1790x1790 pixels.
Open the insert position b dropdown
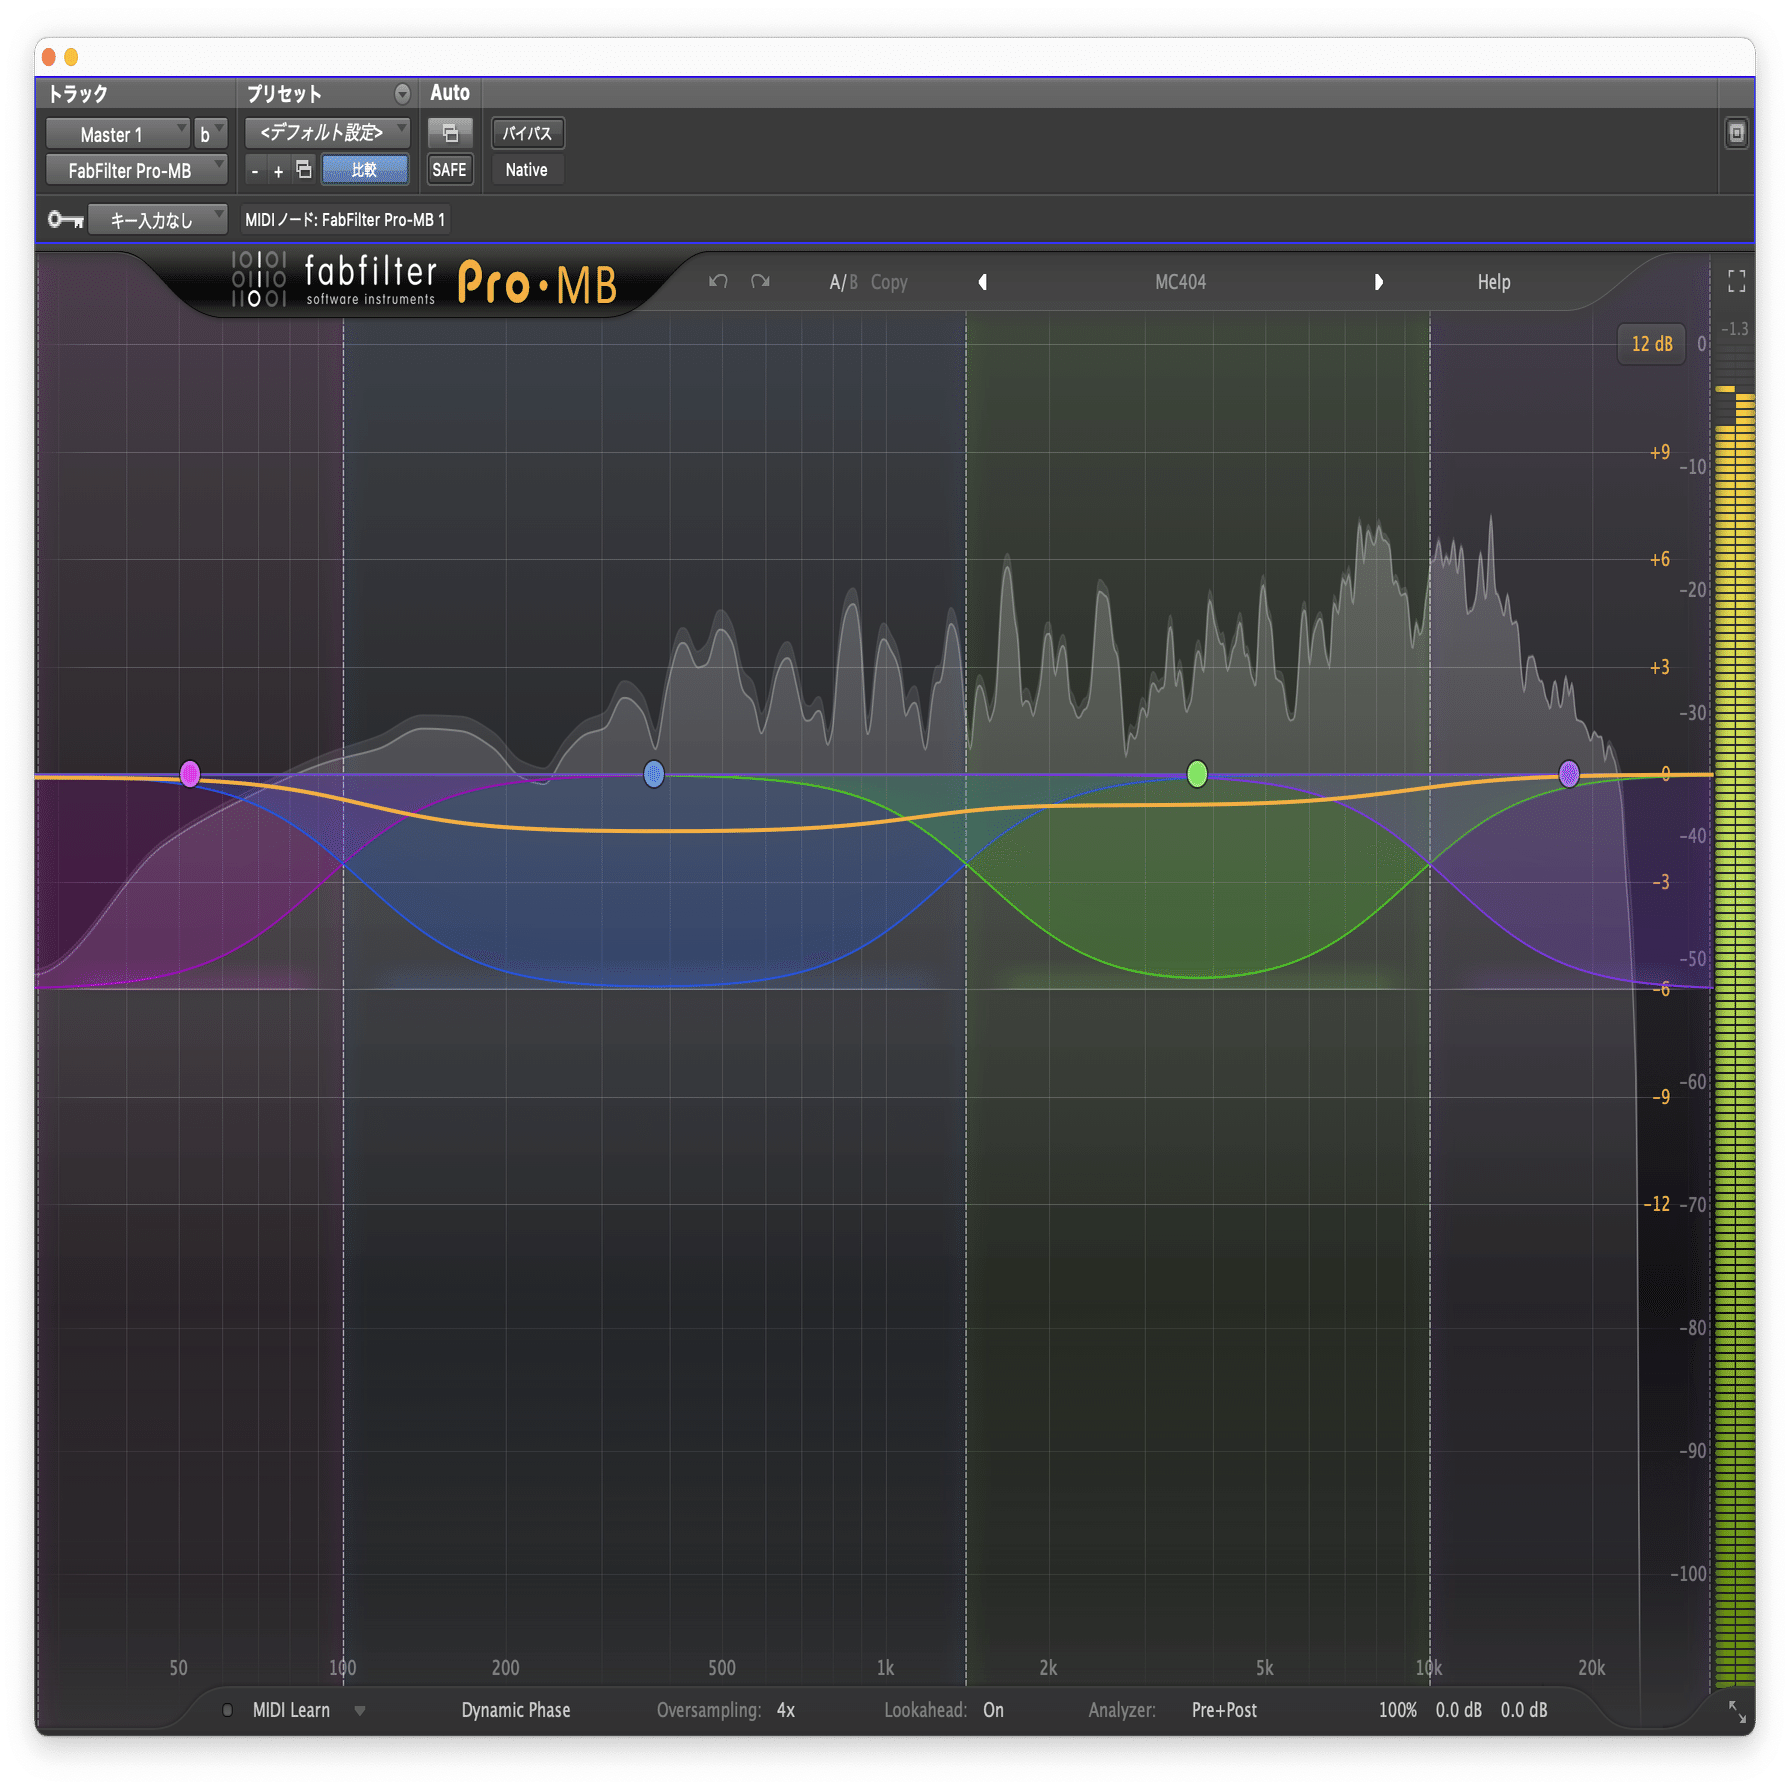coord(211,134)
